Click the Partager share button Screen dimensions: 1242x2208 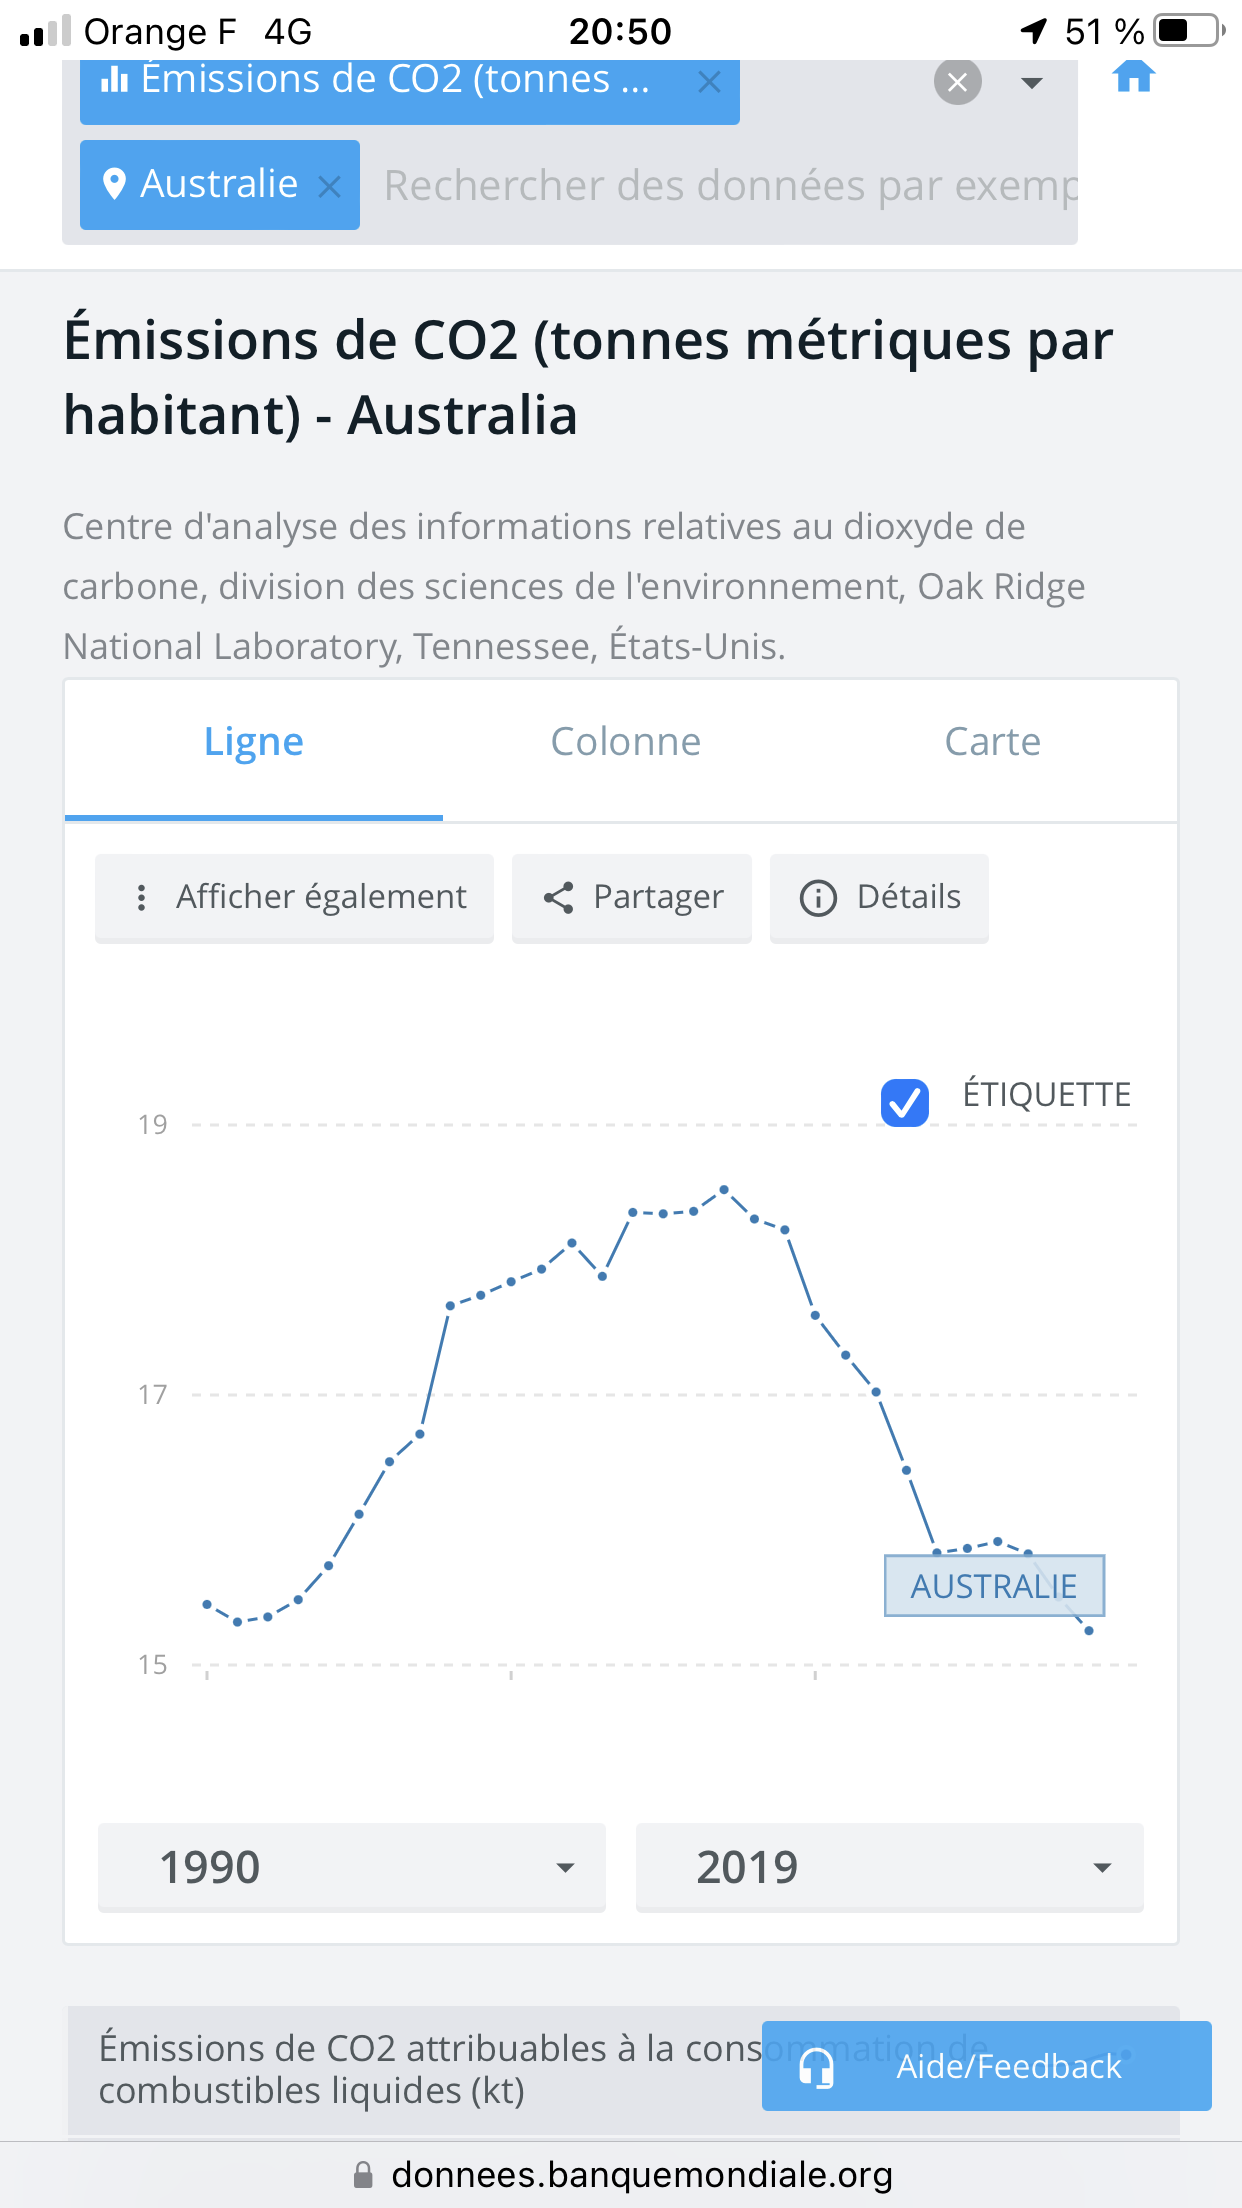tap(632, 897)
